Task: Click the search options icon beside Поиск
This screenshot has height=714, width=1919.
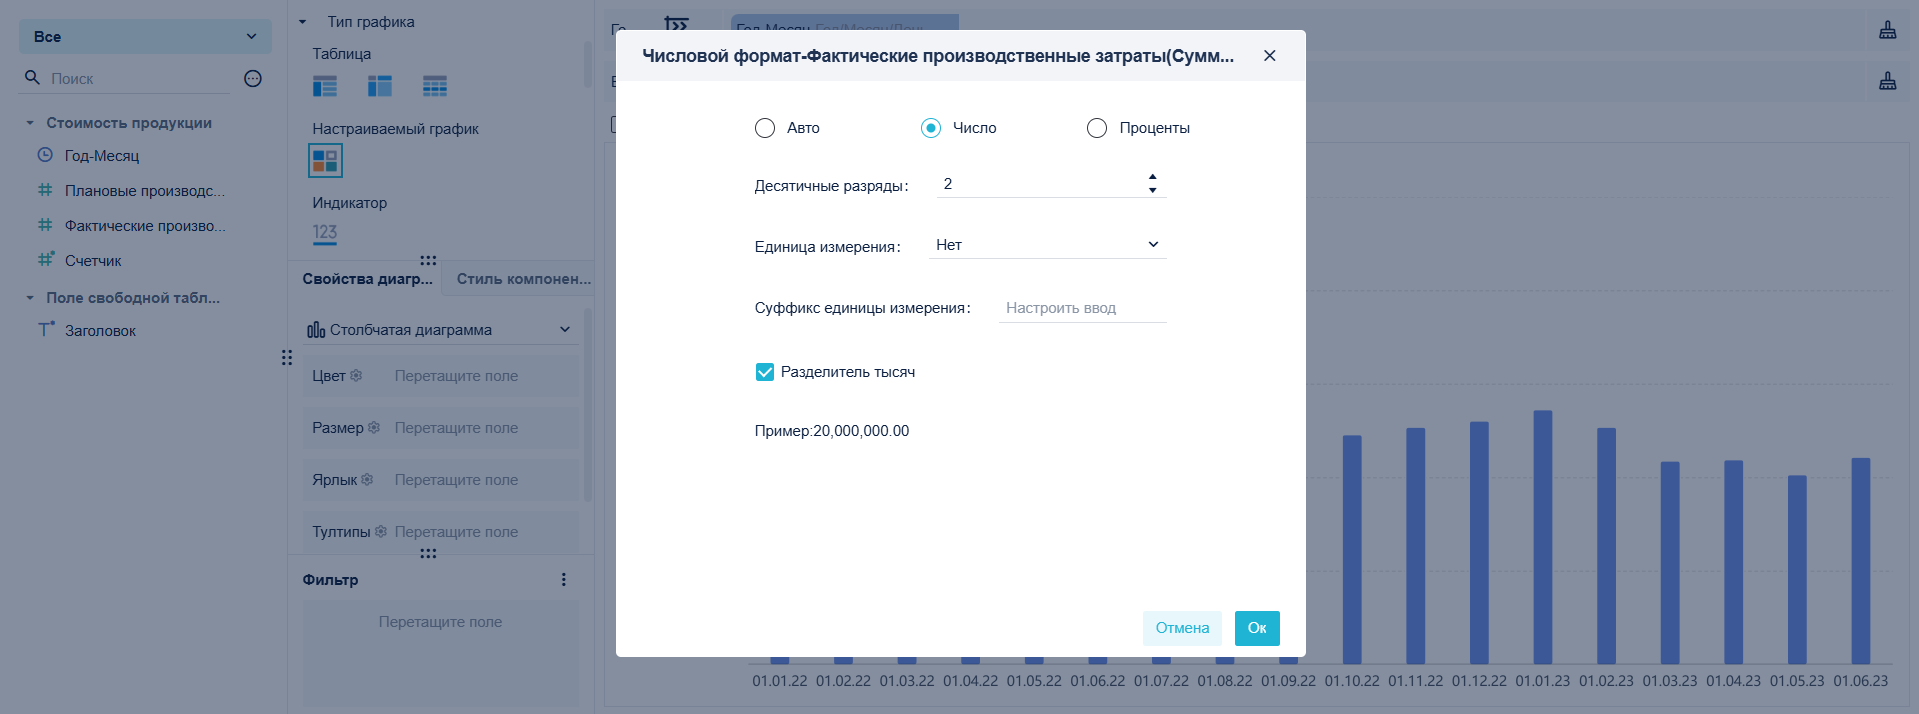Action: click(253, 78)
